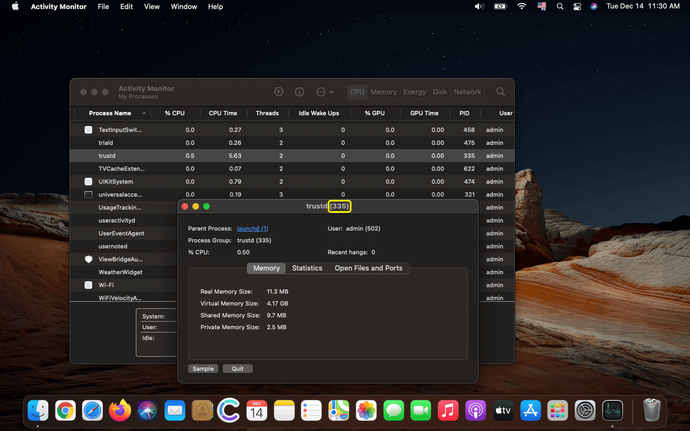The image size is (690, 431).
Task: Open the ellipsis actions dropdown in toolbar
Action: coord(323,92)
